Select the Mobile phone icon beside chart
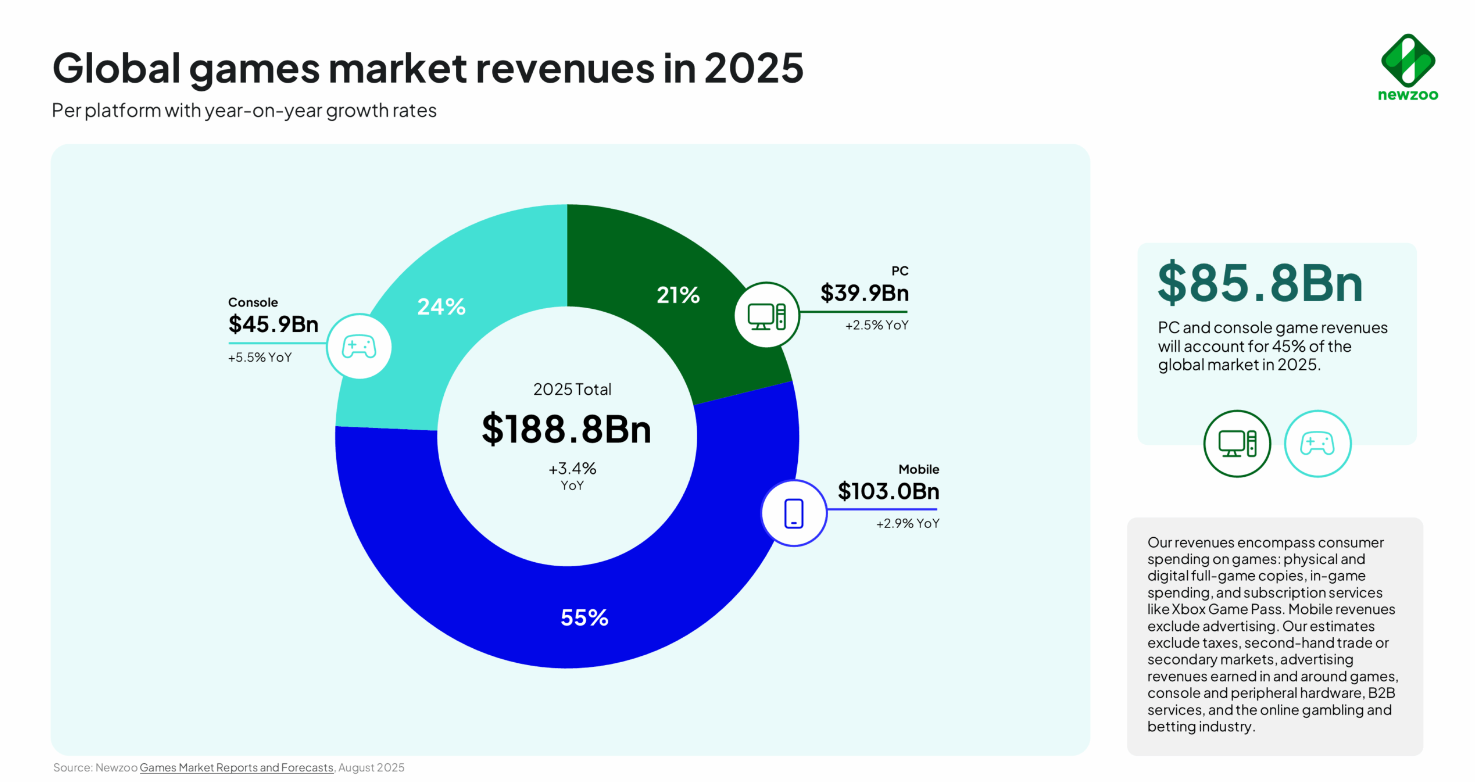 [794, 514]
